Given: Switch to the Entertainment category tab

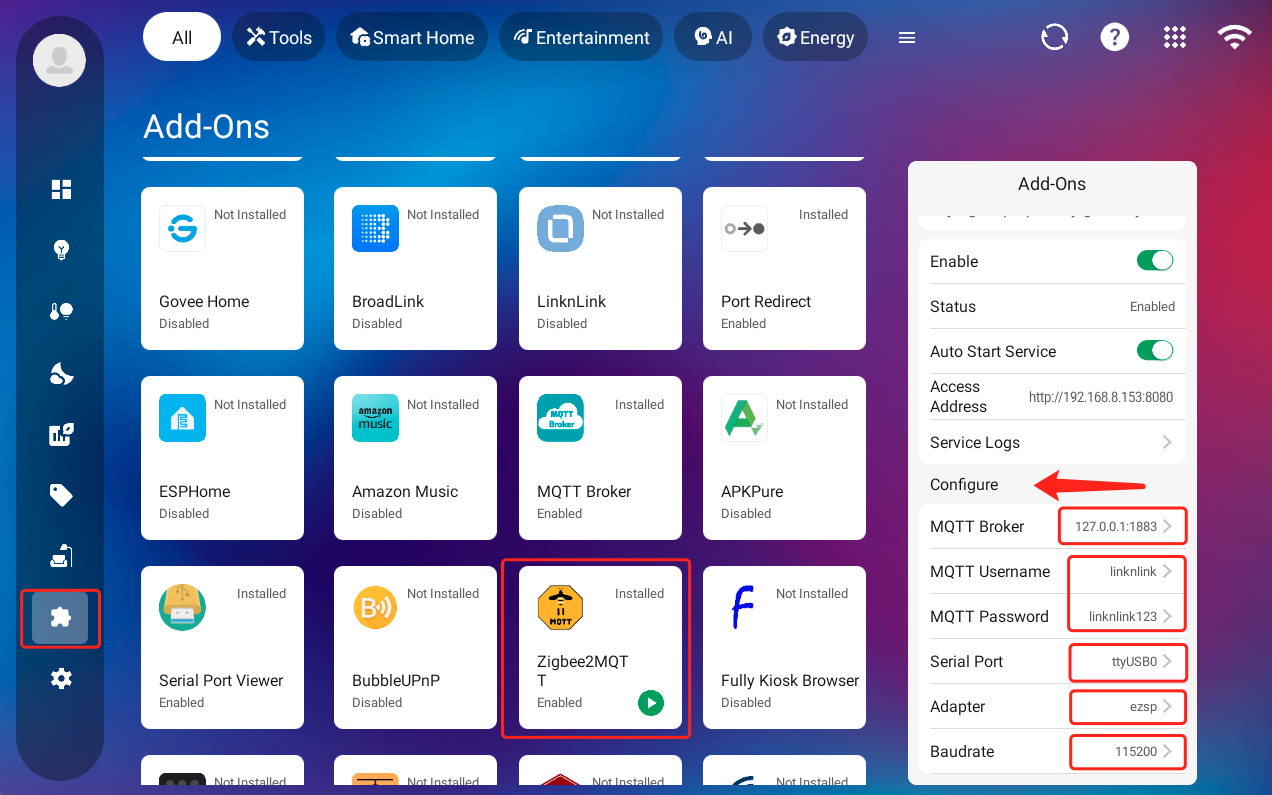Looking at the screenshot, I should click(581, 38).
